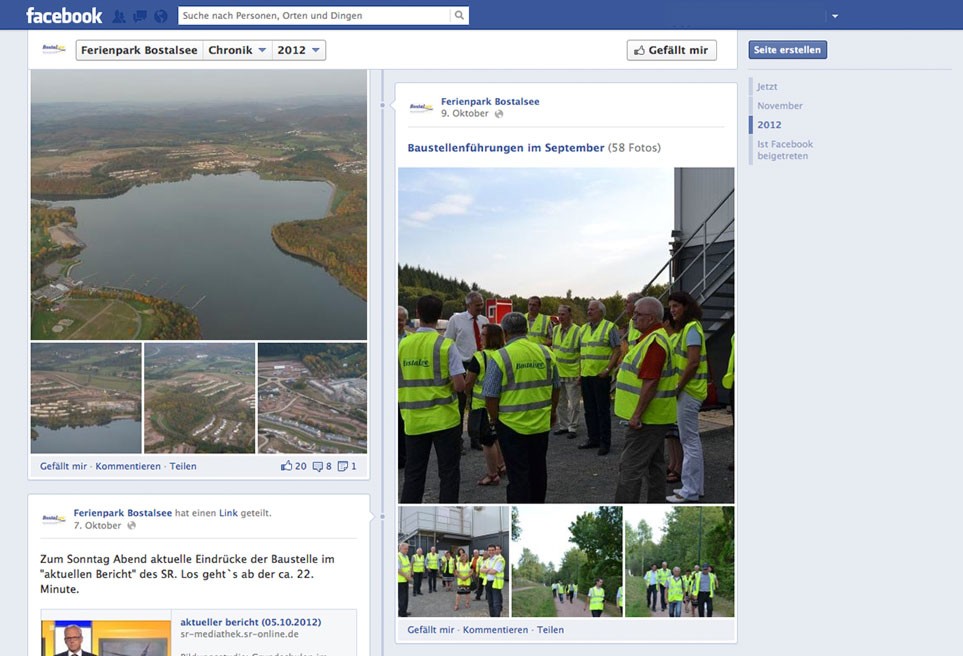Click Kommentieren under the Baustellenführungen album
Viewport: 963px width, 656px height.
click(495, 630)
